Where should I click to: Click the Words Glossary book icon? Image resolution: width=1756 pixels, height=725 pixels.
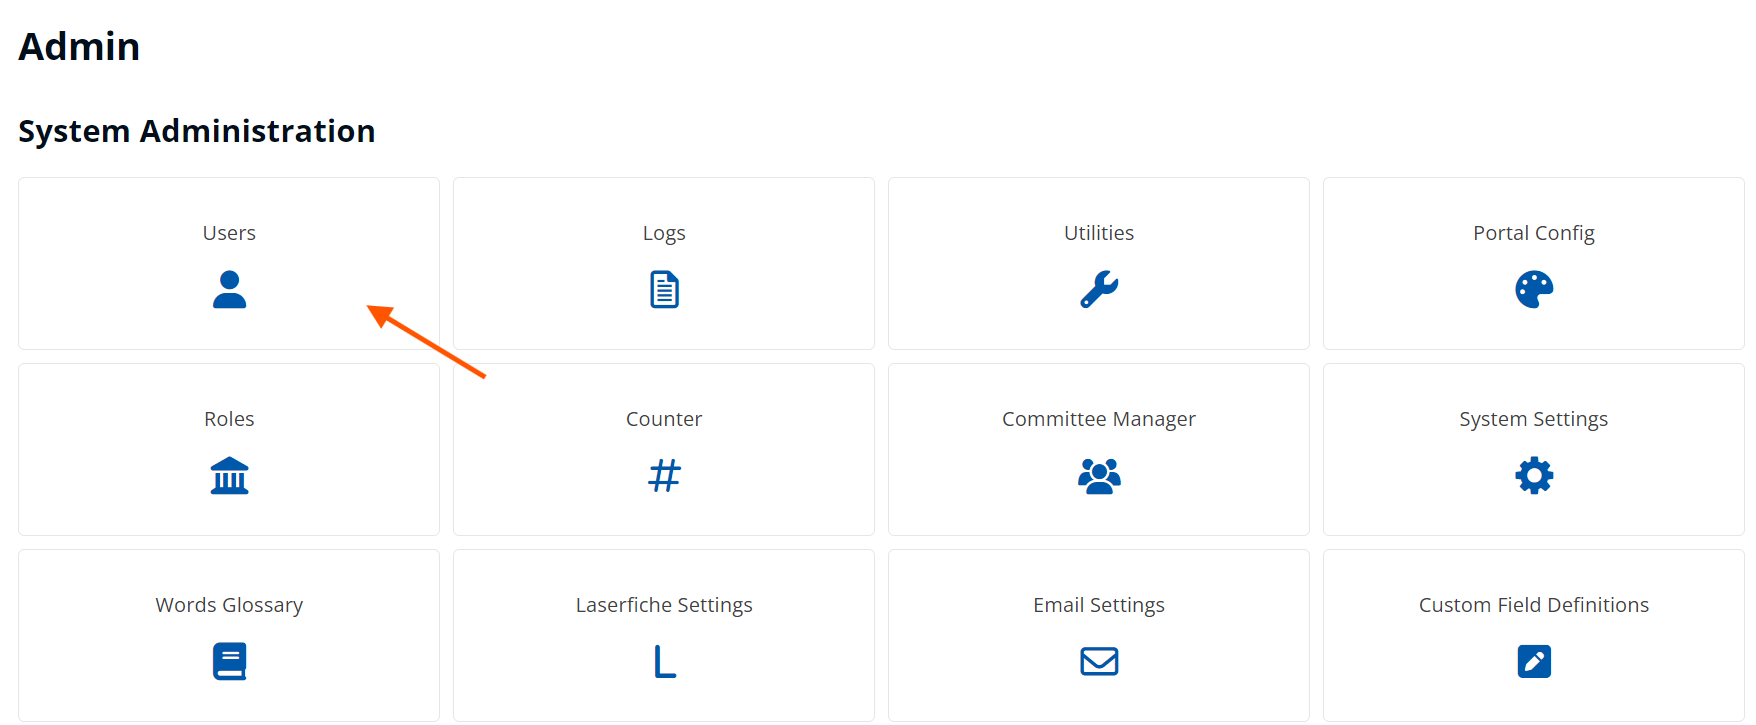coord(229,661)
